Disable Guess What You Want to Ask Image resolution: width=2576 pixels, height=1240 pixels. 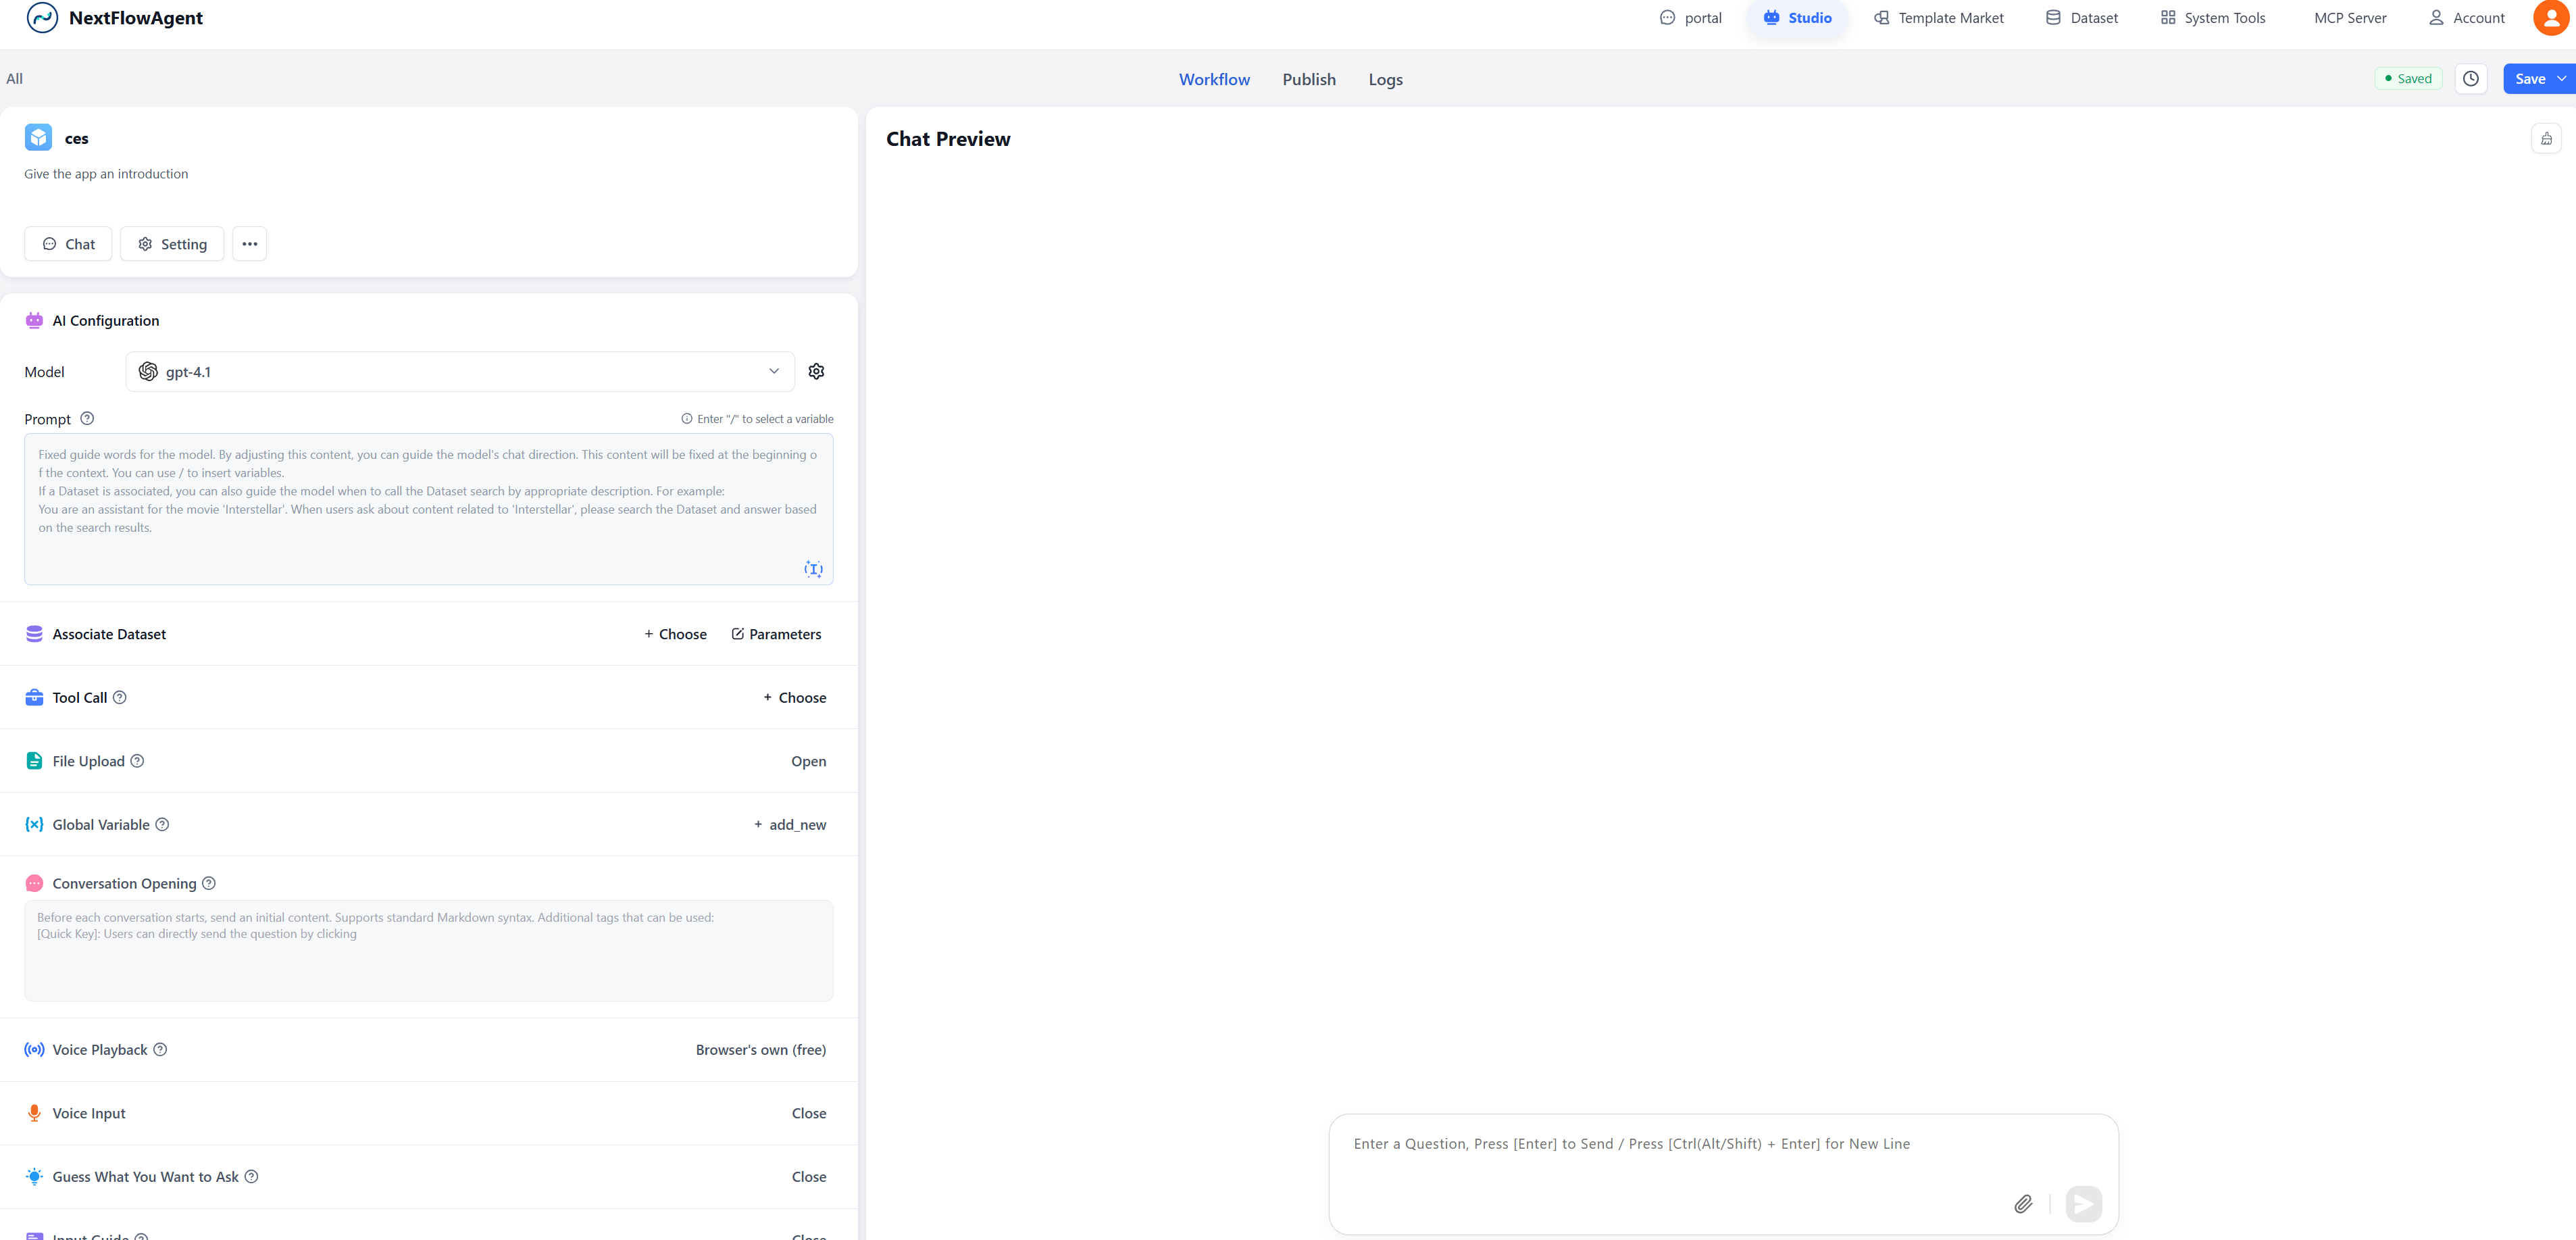coord(808,1177)
